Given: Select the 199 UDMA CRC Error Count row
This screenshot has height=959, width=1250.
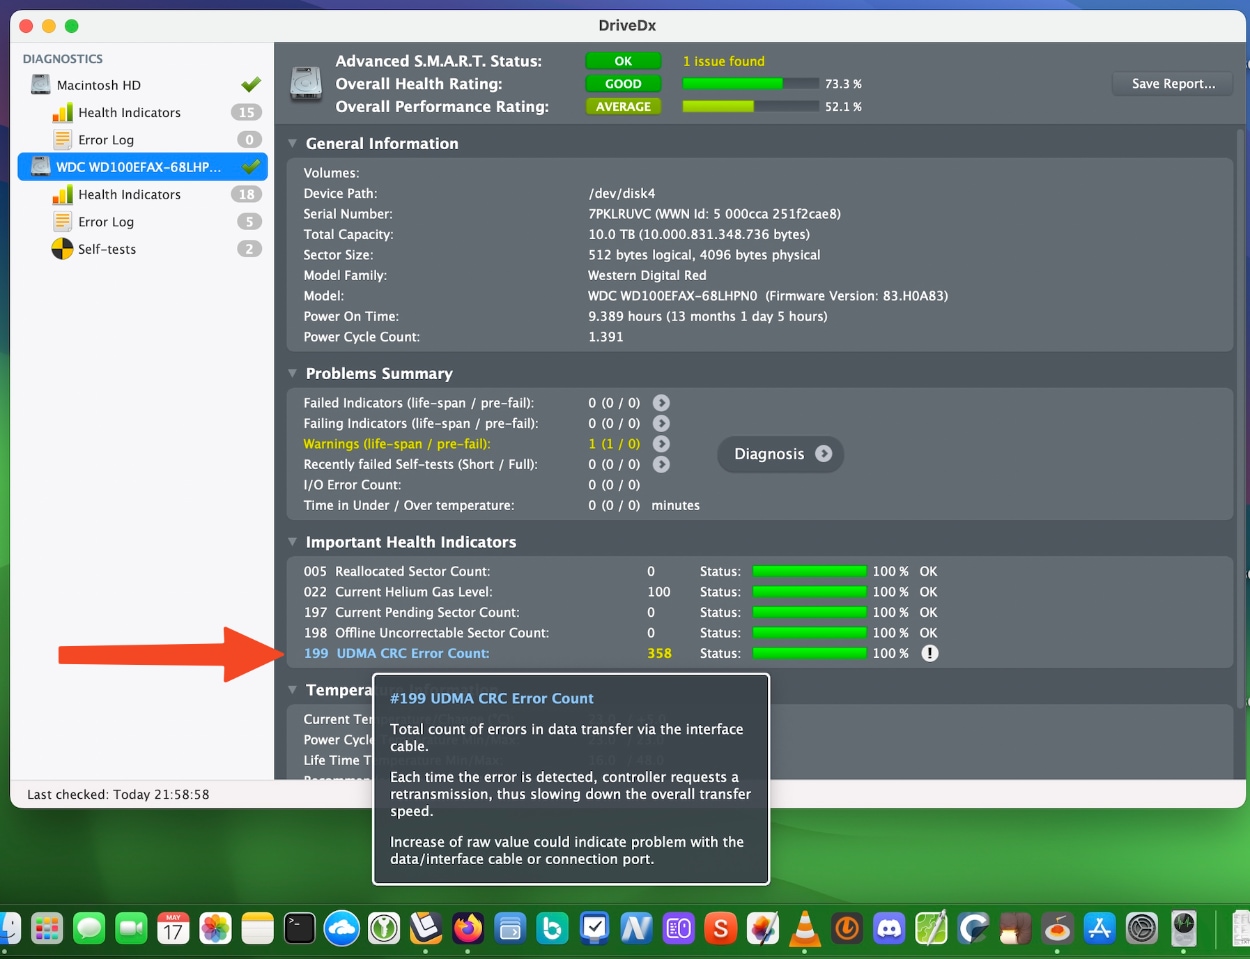Looking at the screenshot, I should 620,653.
